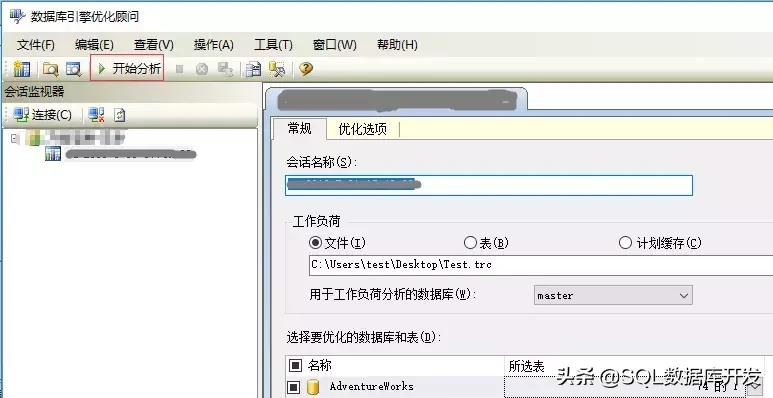
Task: Click the circled-X stop-with-recommendations icon
Action: (x=202, y=70)
